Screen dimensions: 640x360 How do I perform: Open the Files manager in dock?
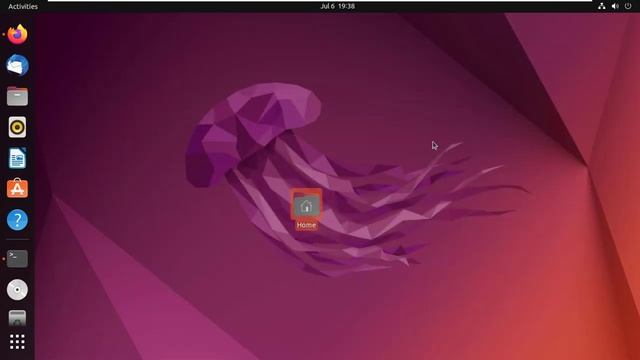[17, 96]
